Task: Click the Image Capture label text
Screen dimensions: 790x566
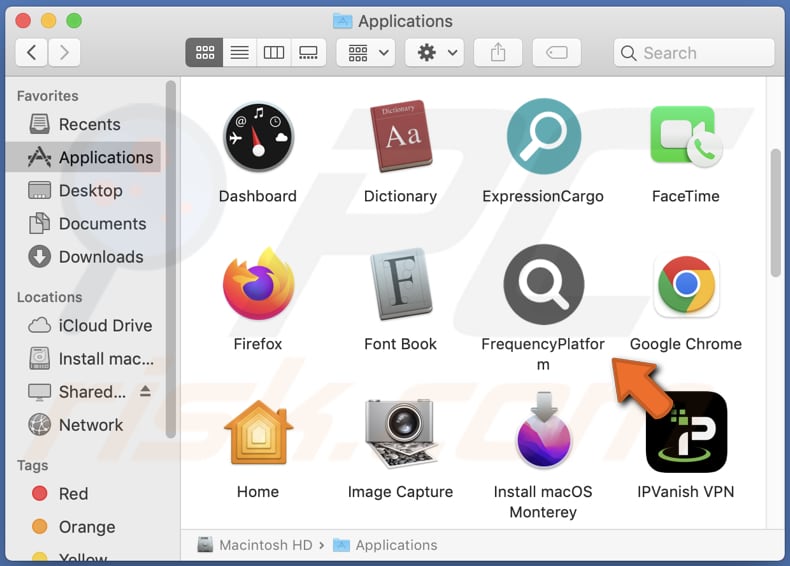Action: pos(401,491)
